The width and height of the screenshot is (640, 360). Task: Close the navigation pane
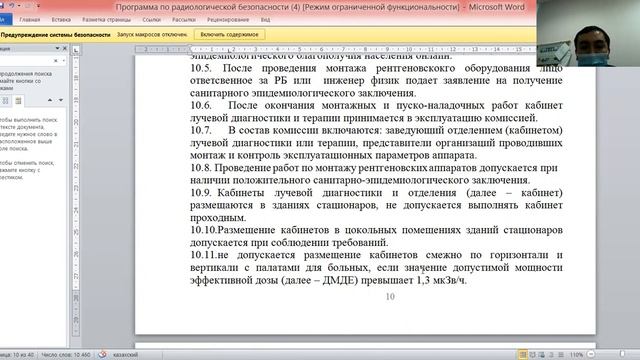(x=64, y=48)
